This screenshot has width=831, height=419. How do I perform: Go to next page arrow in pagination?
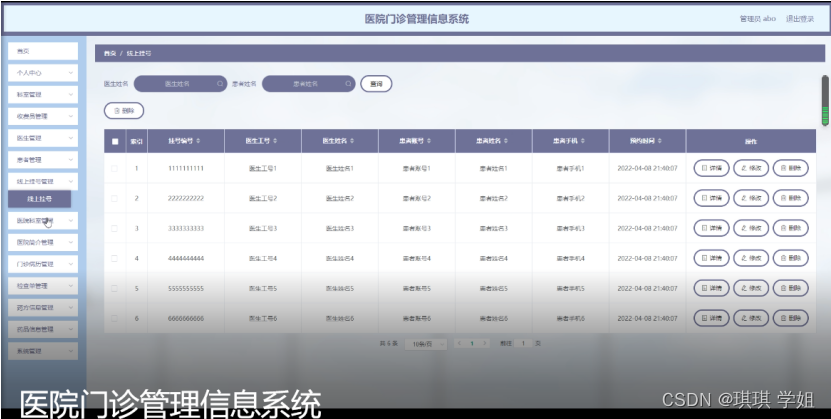[x=484, y=343]
